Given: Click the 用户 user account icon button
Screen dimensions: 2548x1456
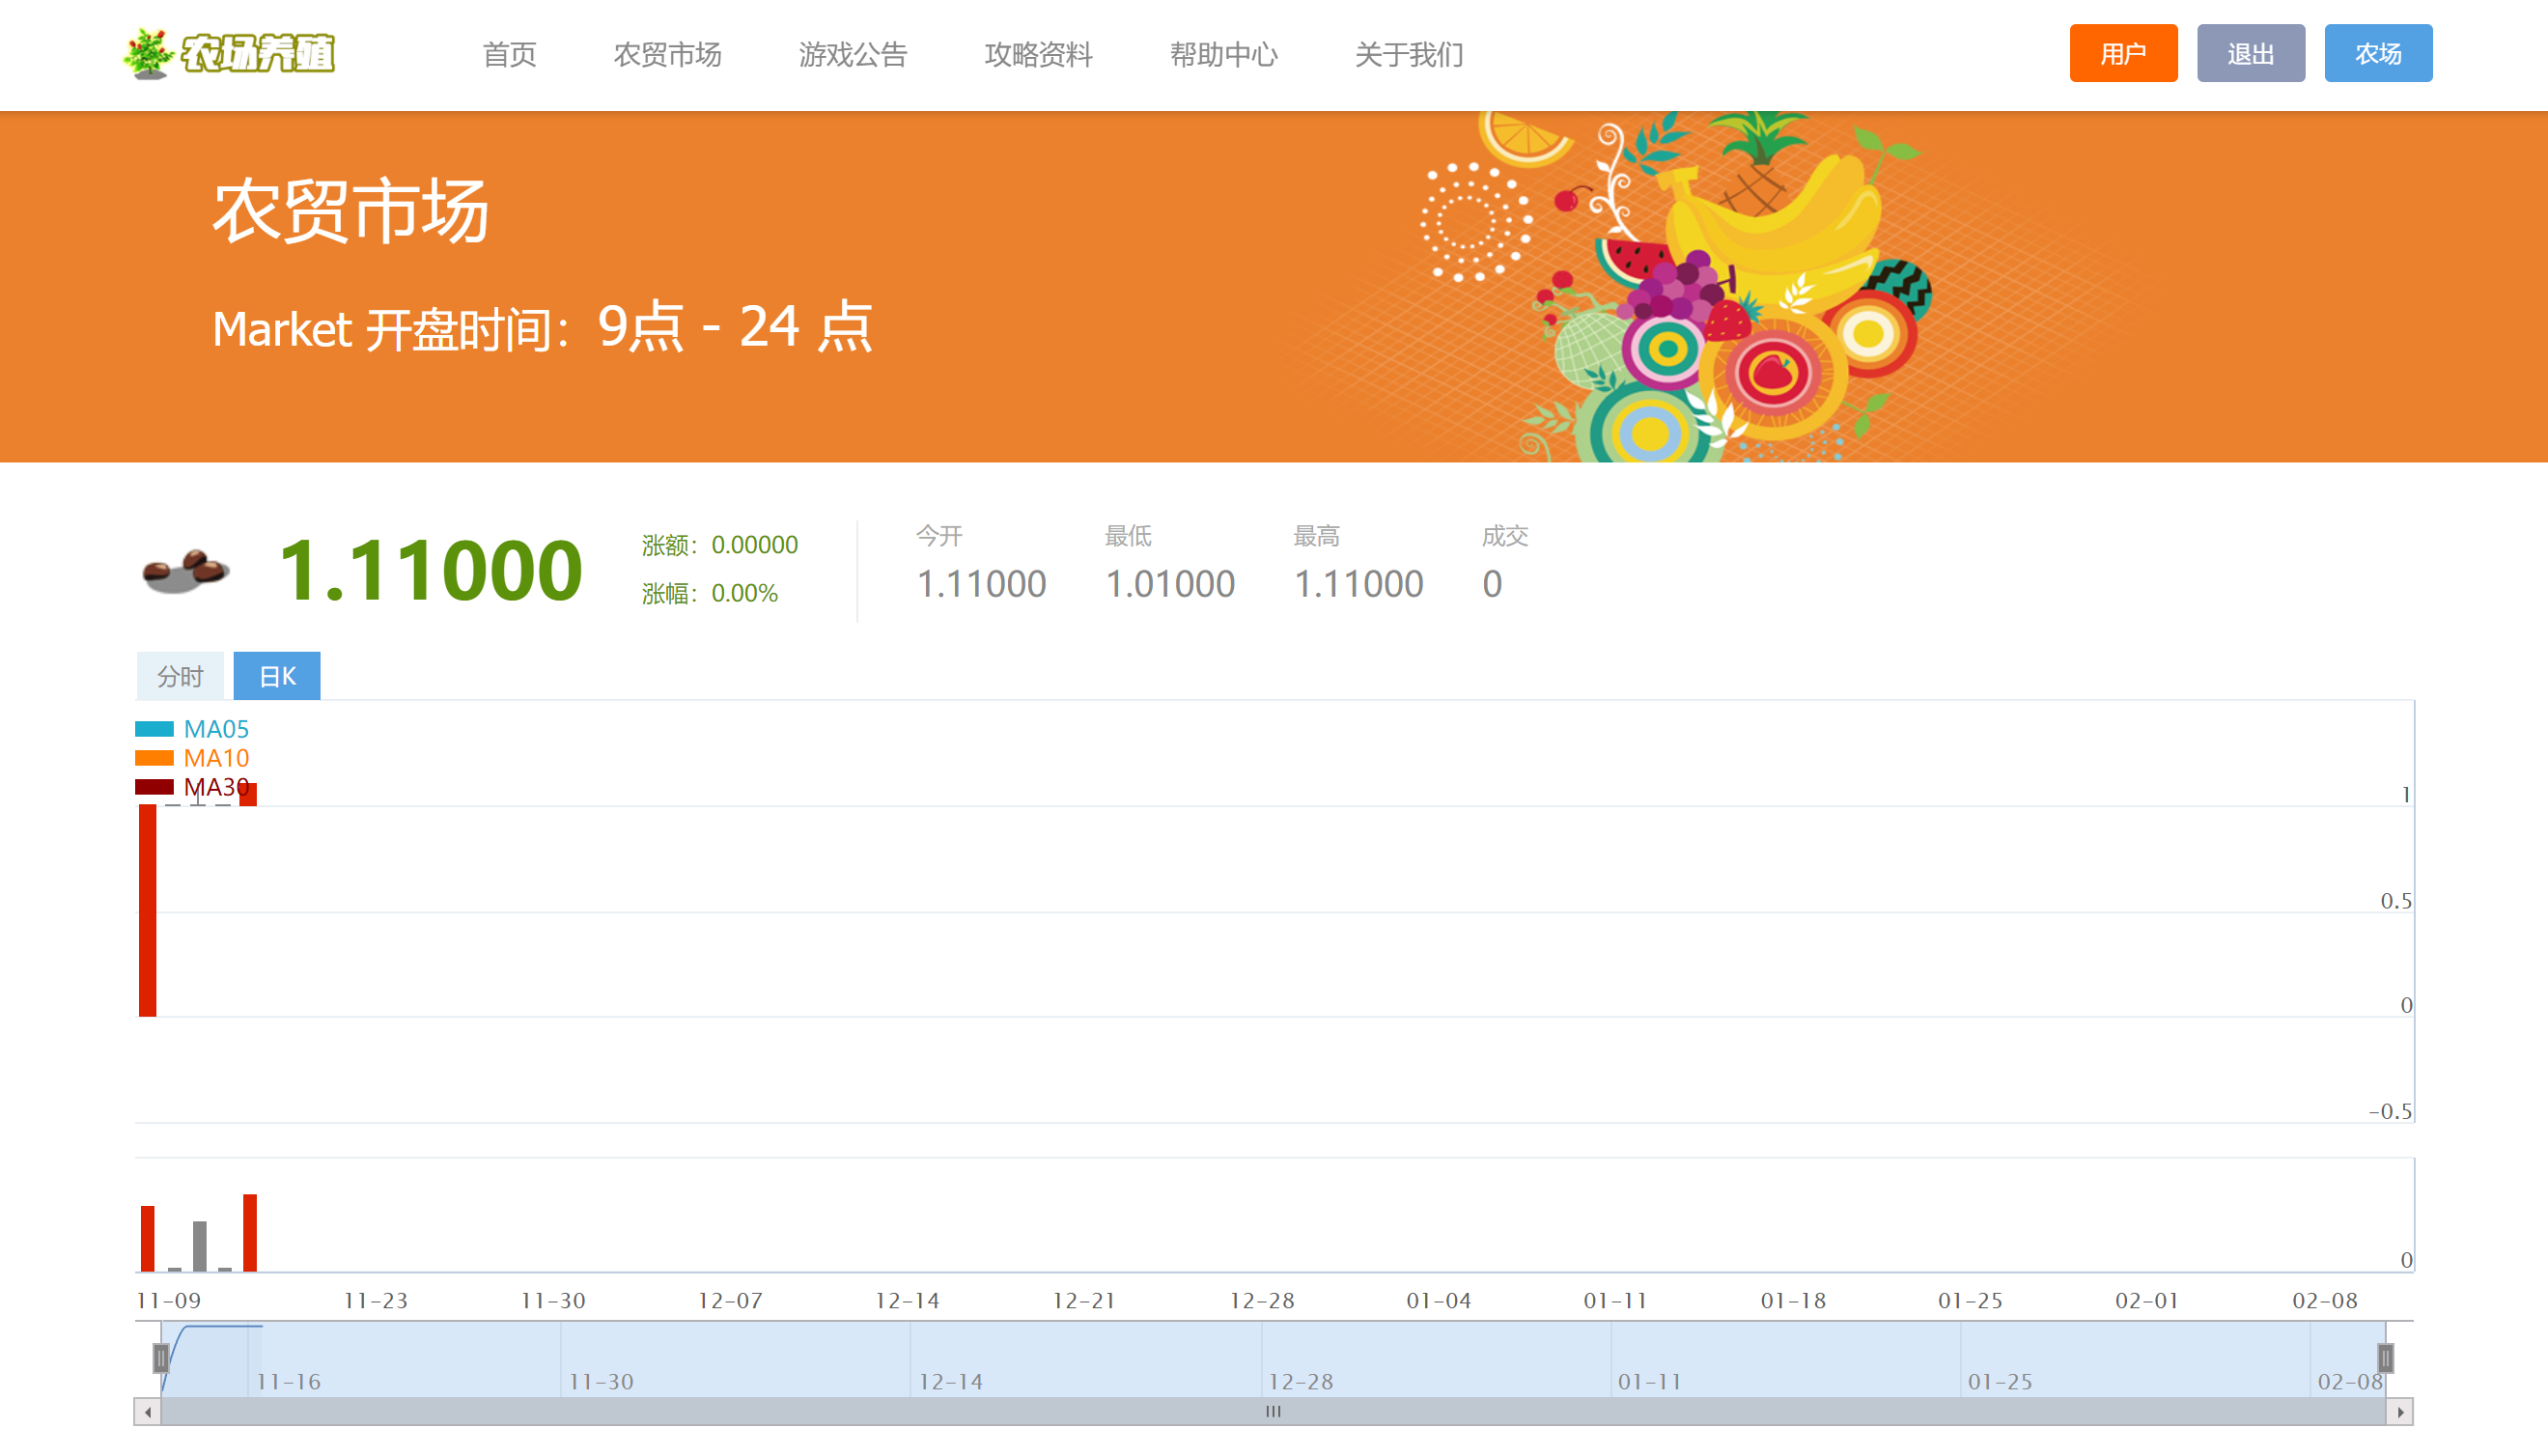Looking at the screenshot, I should (x=2123, y=54).
